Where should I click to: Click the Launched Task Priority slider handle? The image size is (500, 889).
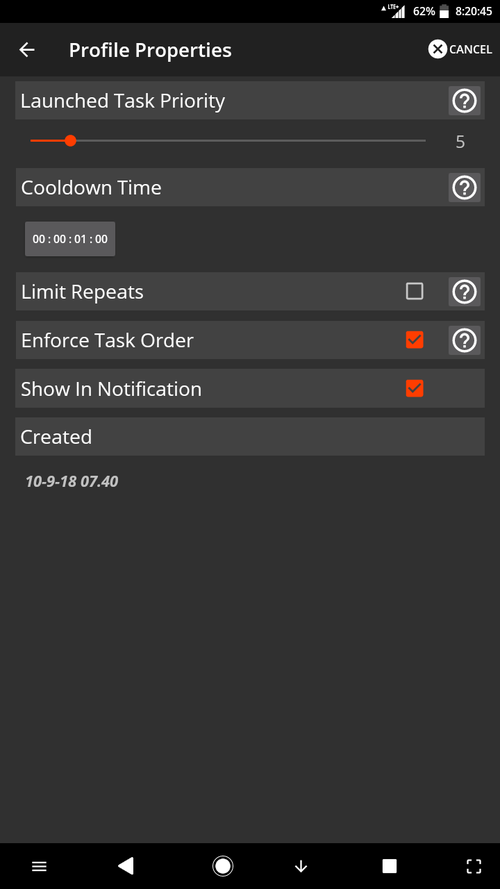[x=70, y=140]
